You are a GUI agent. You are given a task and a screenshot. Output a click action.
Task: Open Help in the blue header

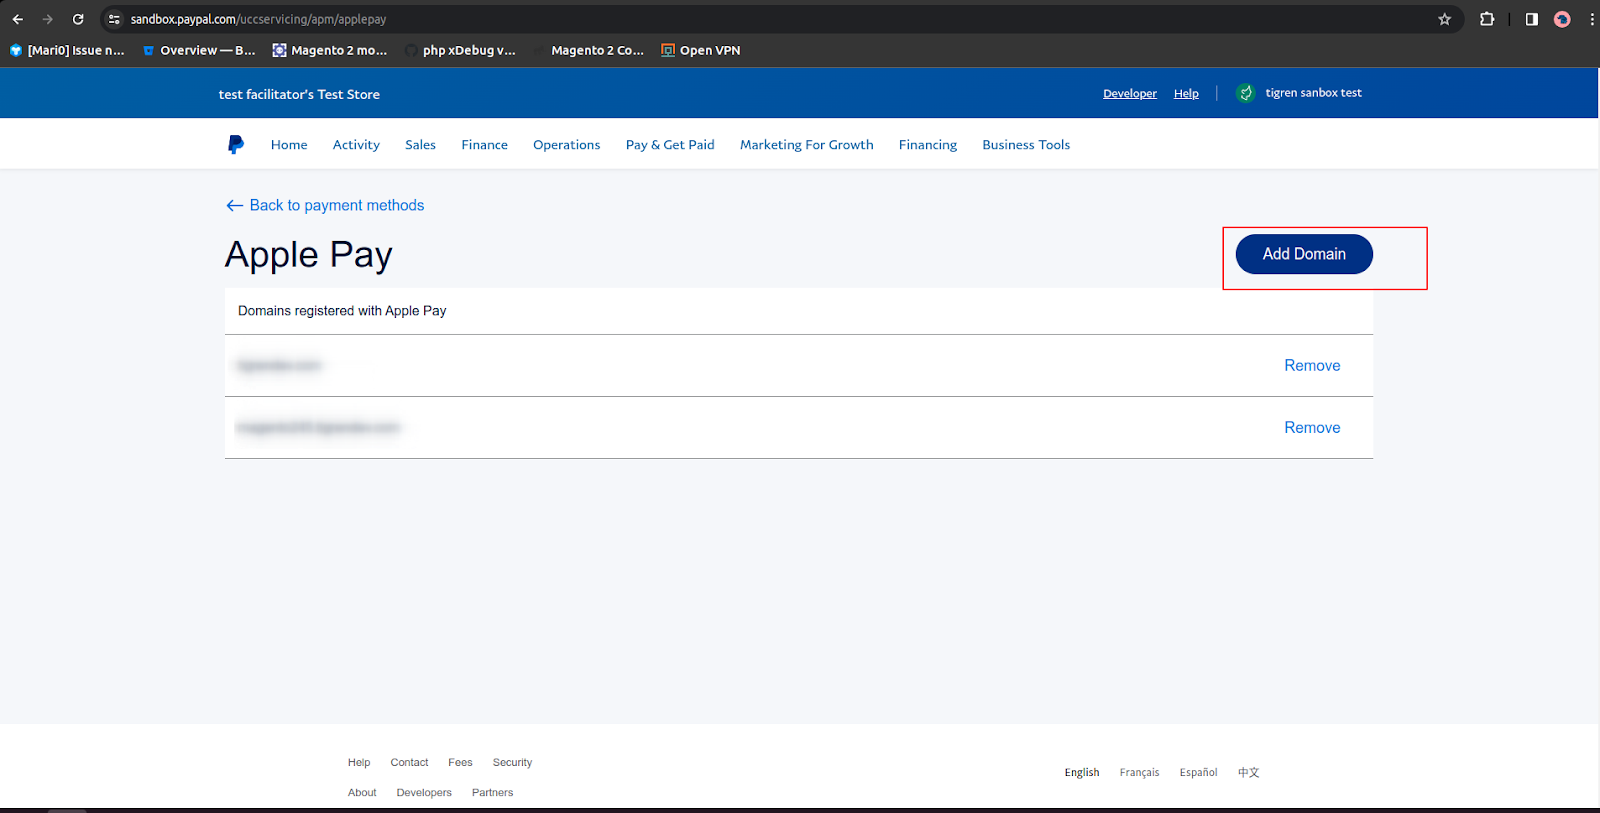coord(1186,93)
